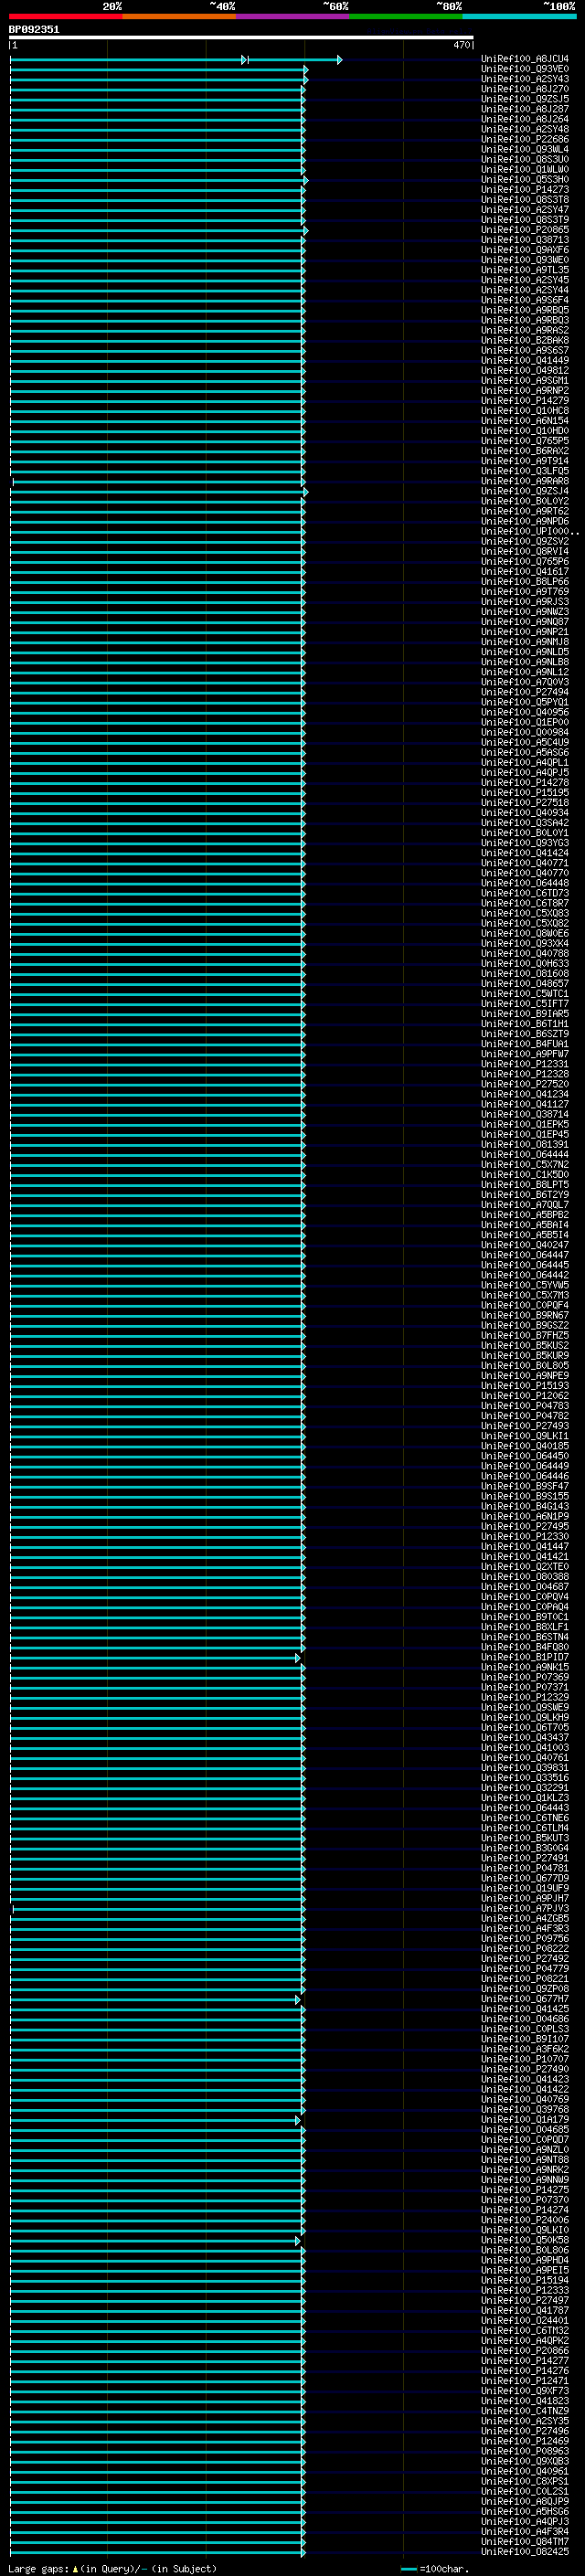Click the truncated UniRef100_UPI000.. label
The image size is (585, 2576).
[529, 531]
